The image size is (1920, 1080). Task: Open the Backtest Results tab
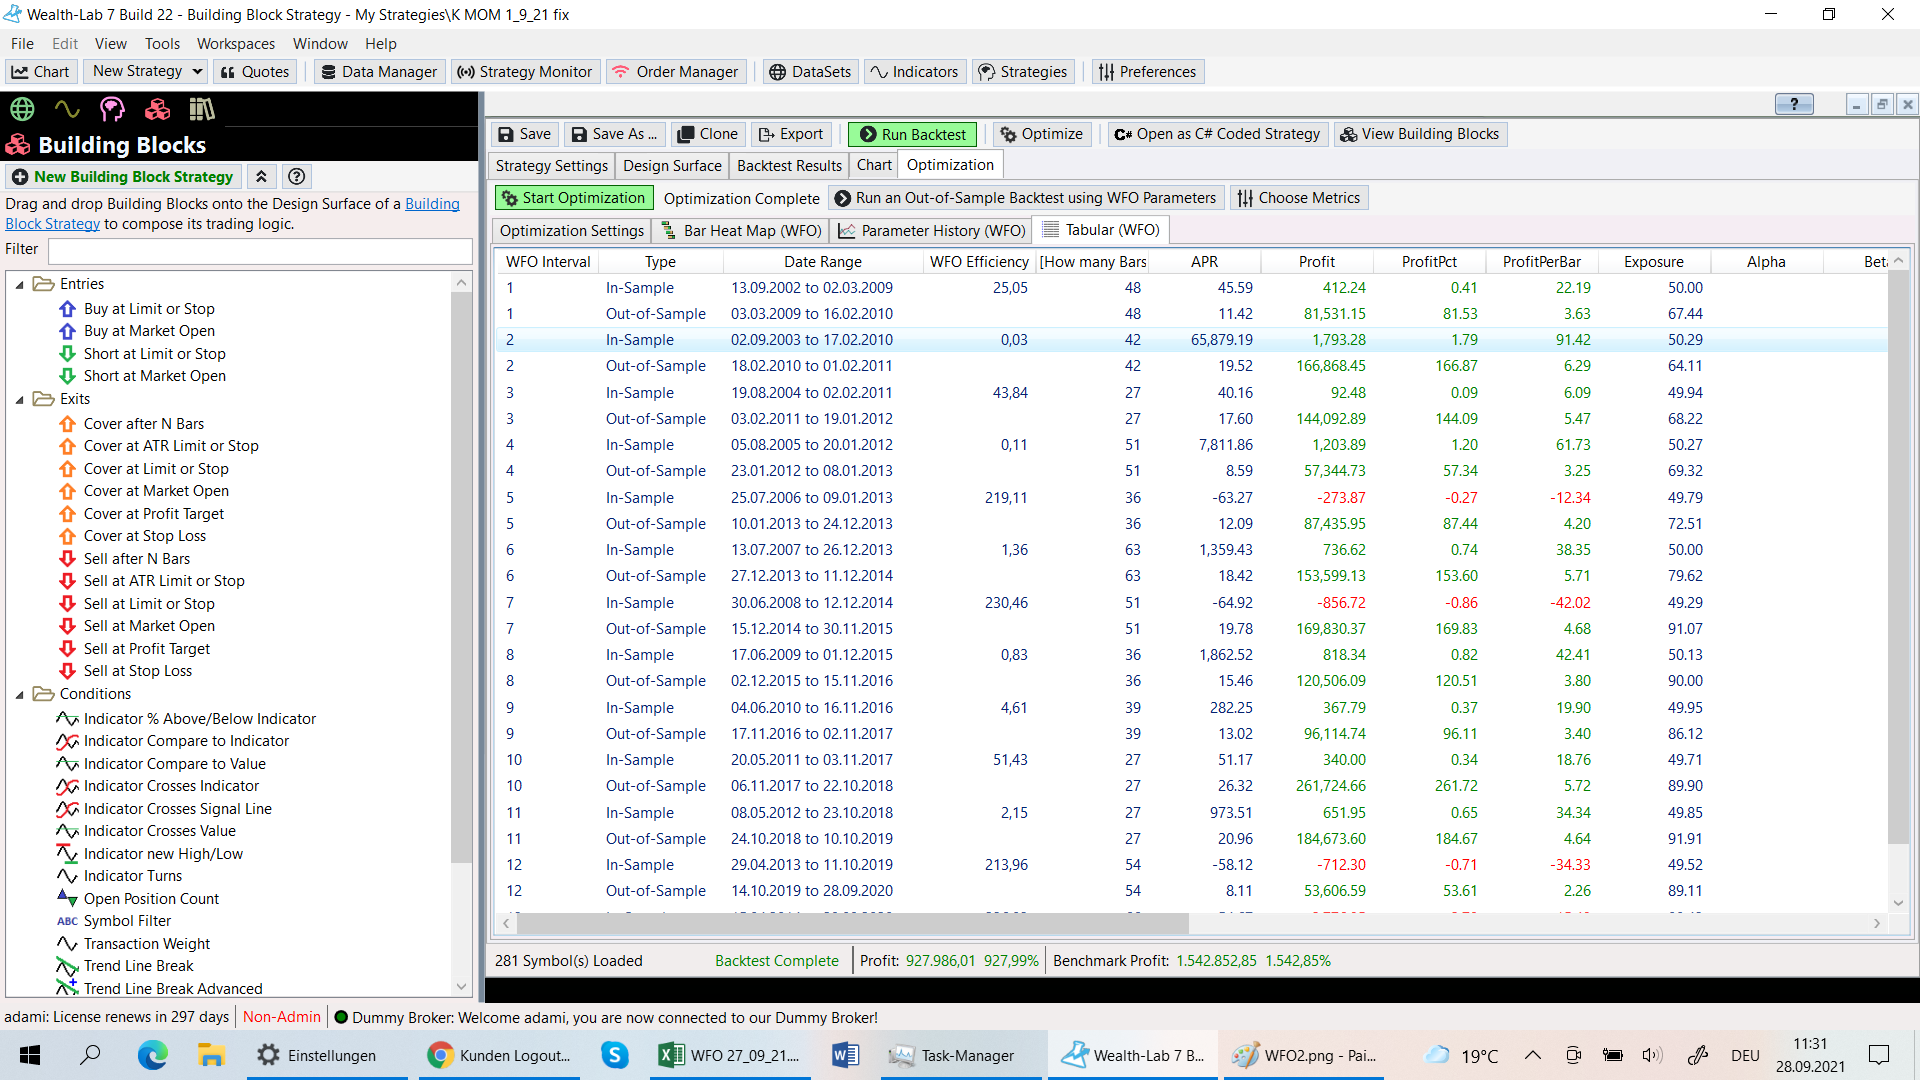point(789,166)
